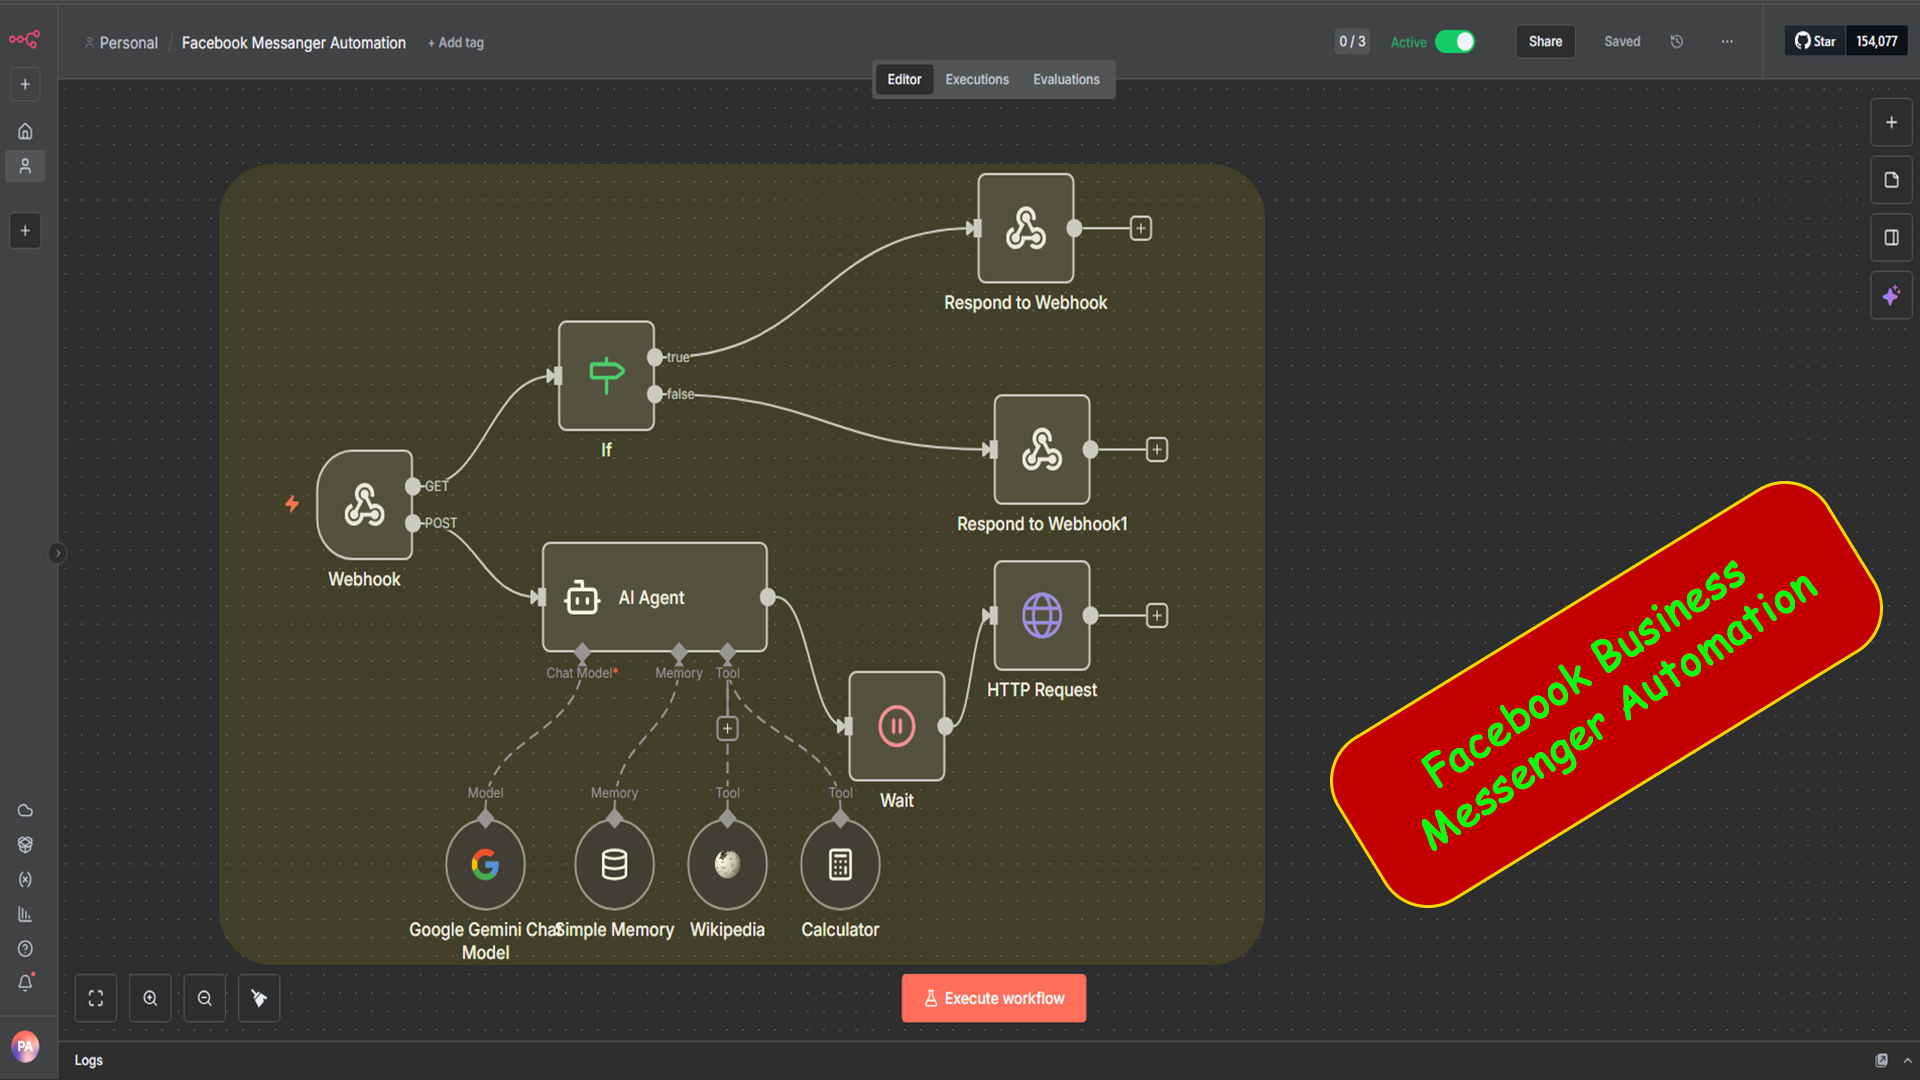Image resolution: width=1920 pixels, height=1080 pixels.
Task: Open the help menu question mark icon
Action: (26, 948)
